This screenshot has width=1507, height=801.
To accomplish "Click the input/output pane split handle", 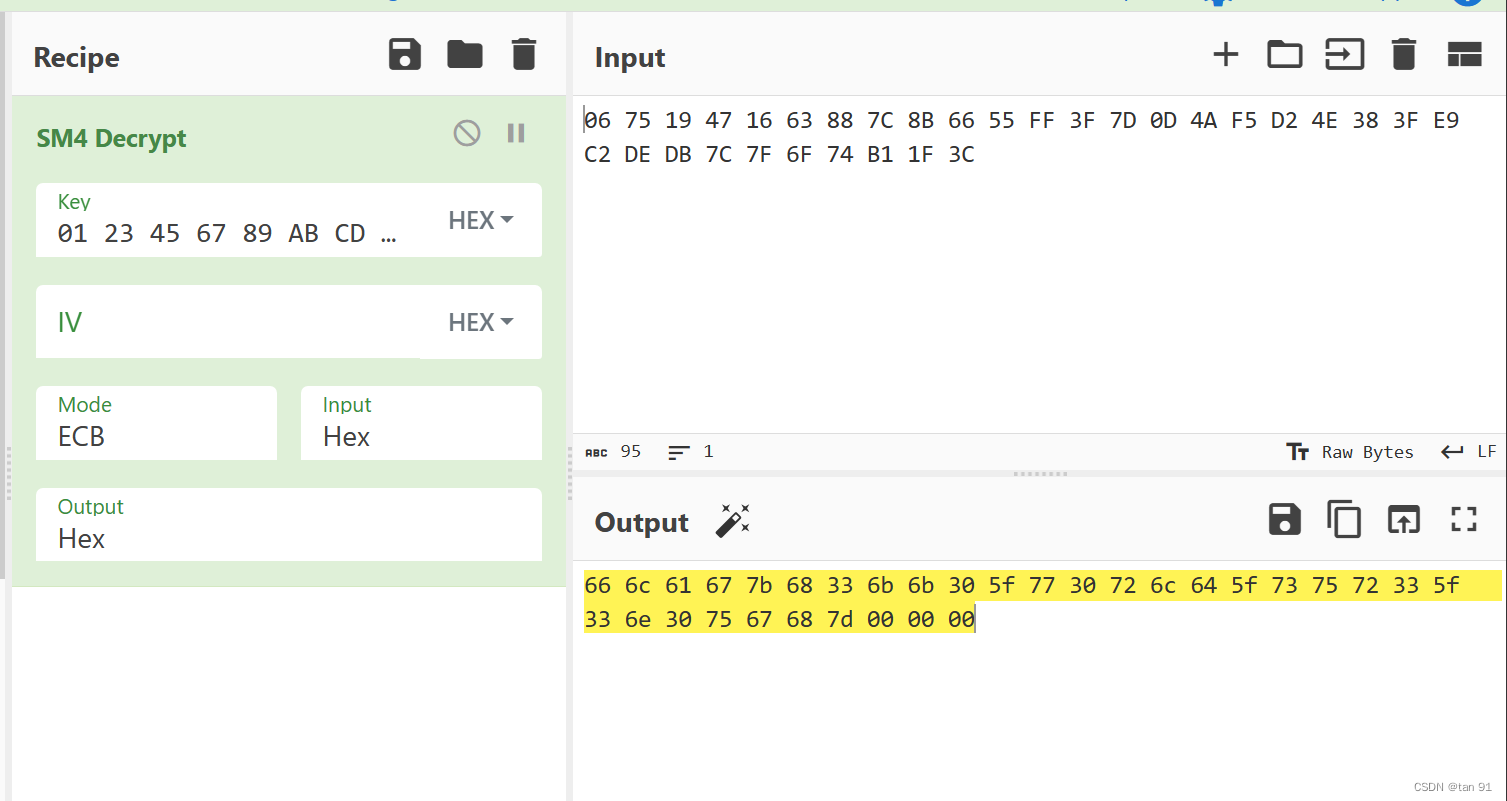I will [1040, 474].
